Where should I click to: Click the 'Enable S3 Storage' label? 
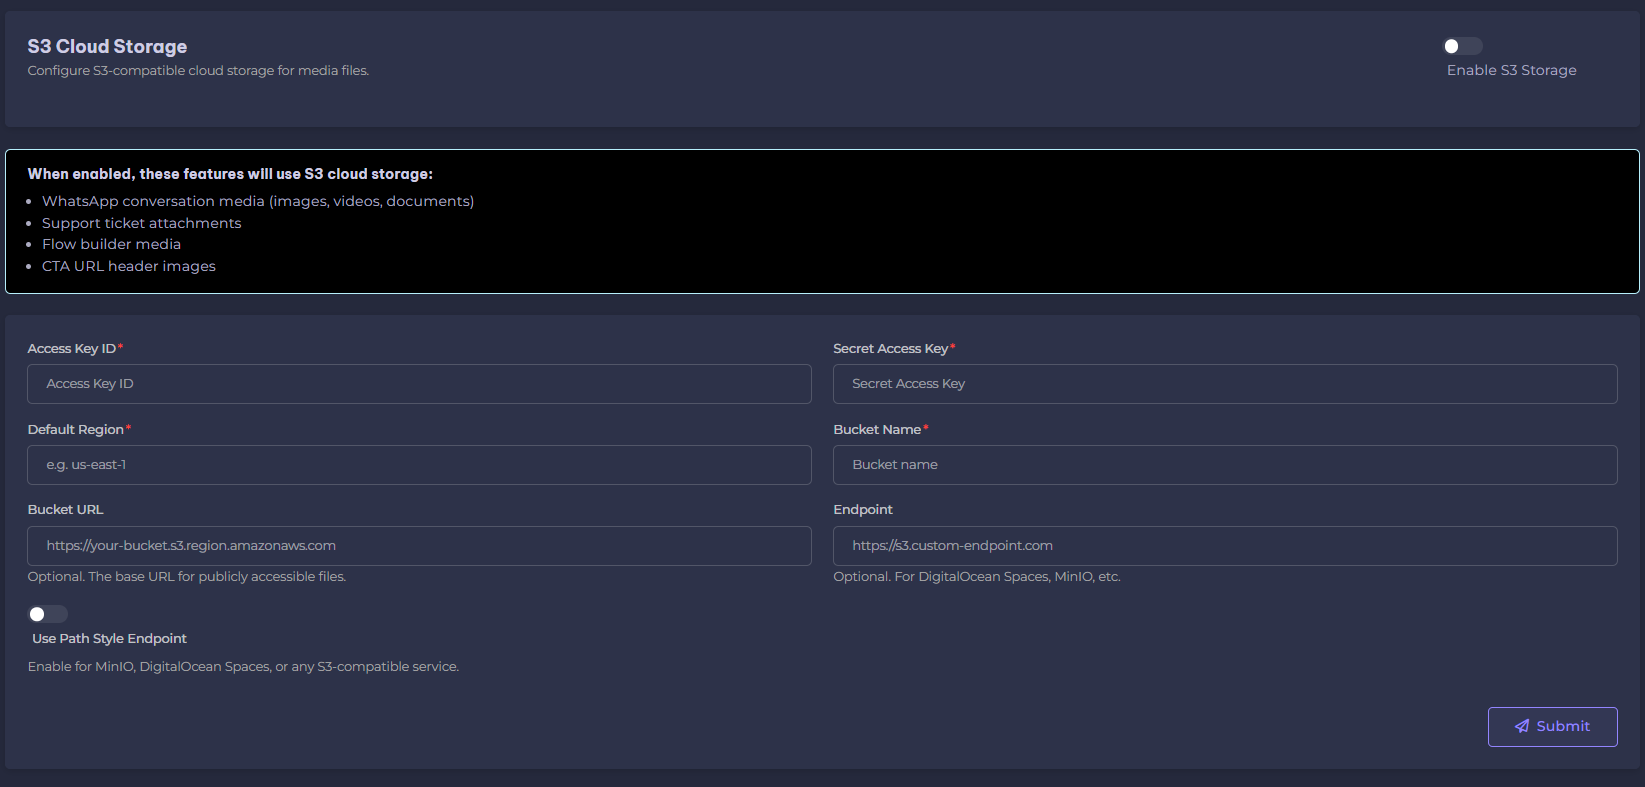1511,70
